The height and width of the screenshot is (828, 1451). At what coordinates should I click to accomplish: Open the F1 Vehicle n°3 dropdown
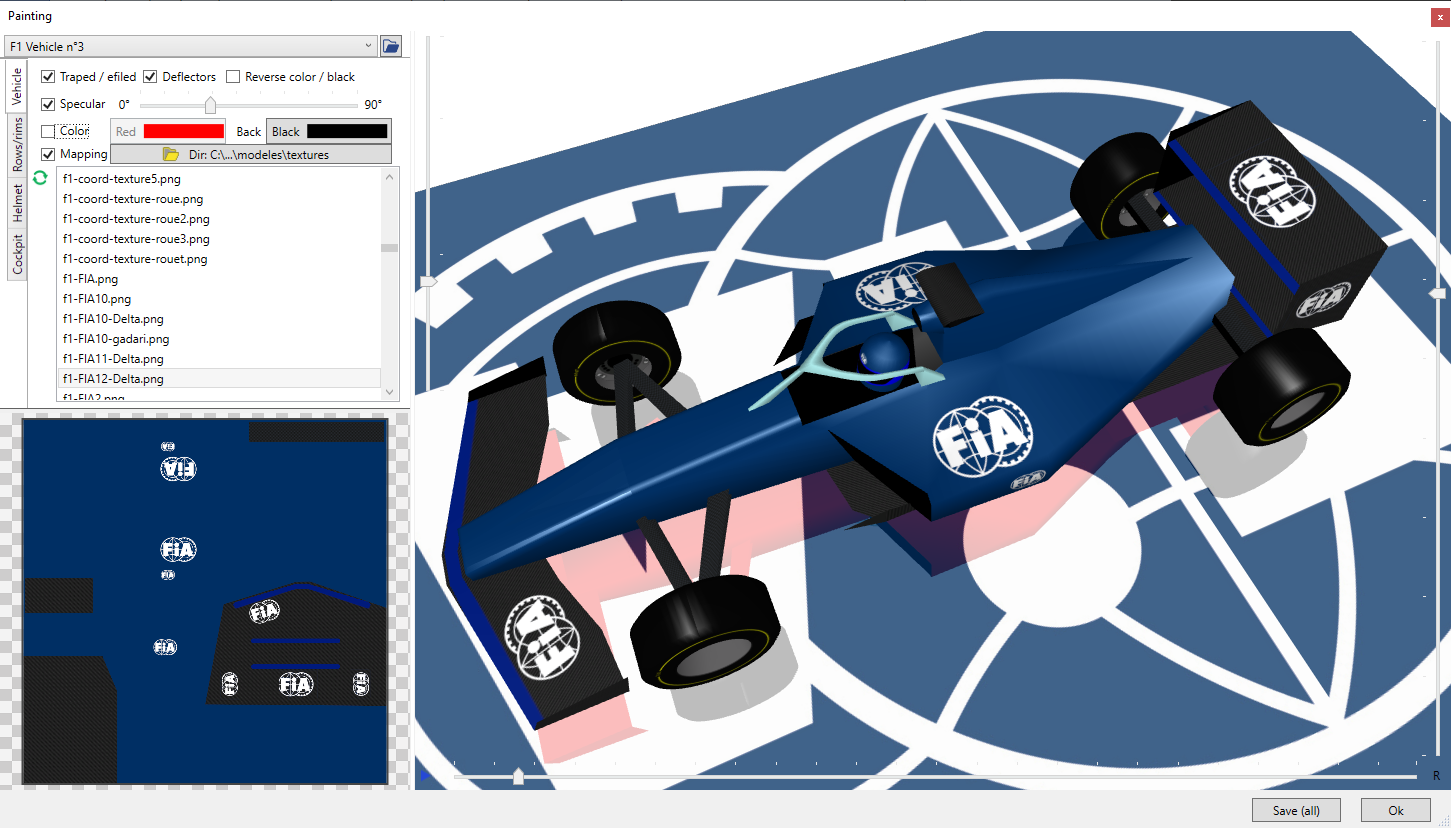(x=190, y=46)
